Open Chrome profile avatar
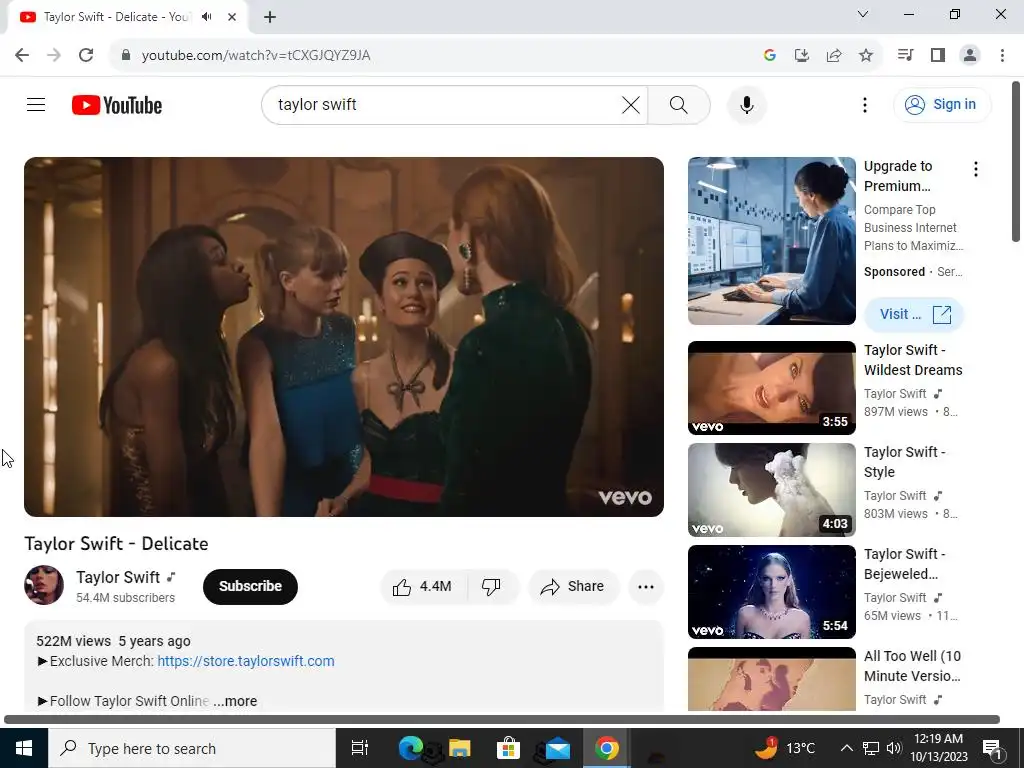Screen dimensions: 1024x768 point(970,55)
